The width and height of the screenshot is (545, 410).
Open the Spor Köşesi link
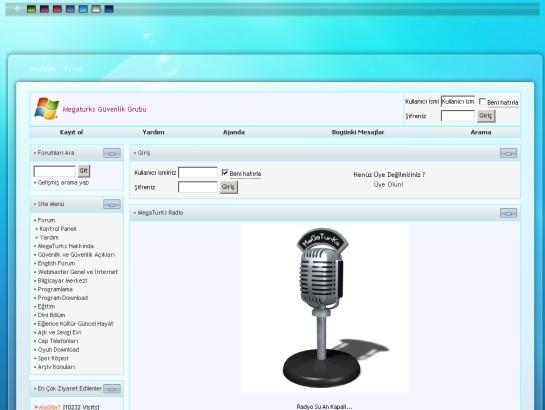(53, 358)
